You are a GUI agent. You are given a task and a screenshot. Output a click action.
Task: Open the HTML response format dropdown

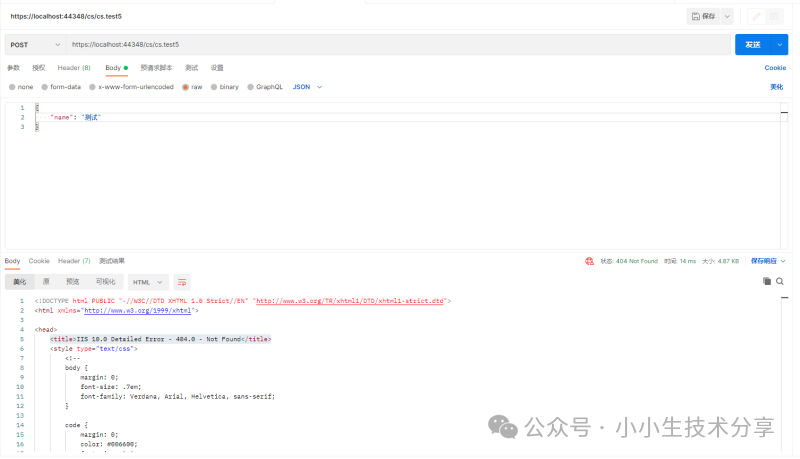pos(147,282)
